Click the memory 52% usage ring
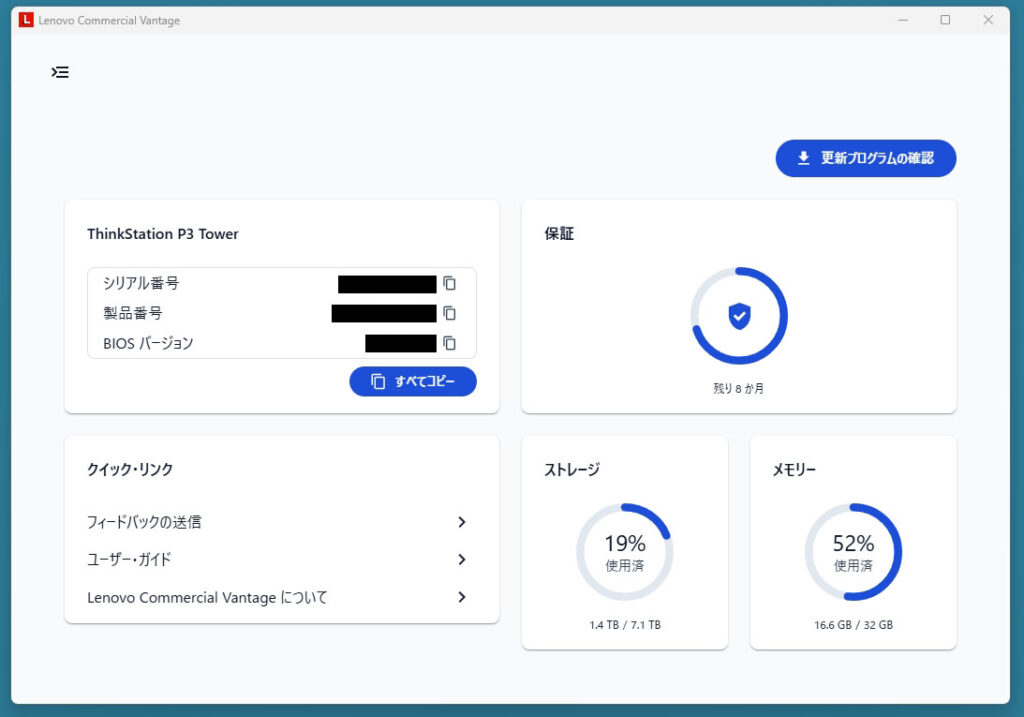Image resolution: width=1024 pixels, height=717 pixels. pyautogui.click(x=853, y=552)
